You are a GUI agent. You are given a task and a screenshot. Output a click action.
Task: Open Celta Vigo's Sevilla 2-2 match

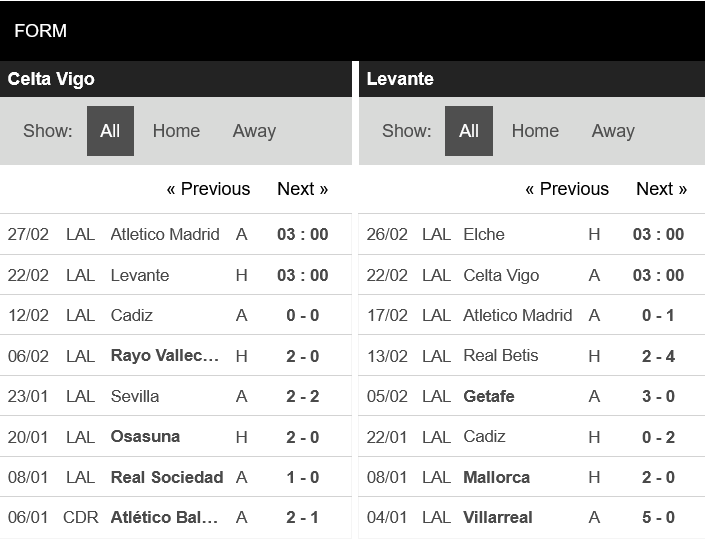pyautogui.click(x=176, y=396)
